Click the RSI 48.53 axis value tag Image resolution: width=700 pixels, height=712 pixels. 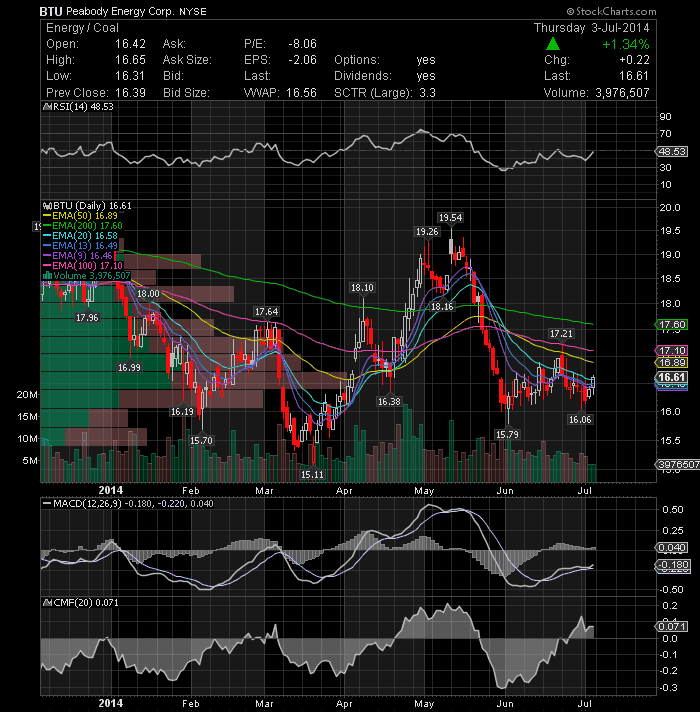[x=672, y=151]
